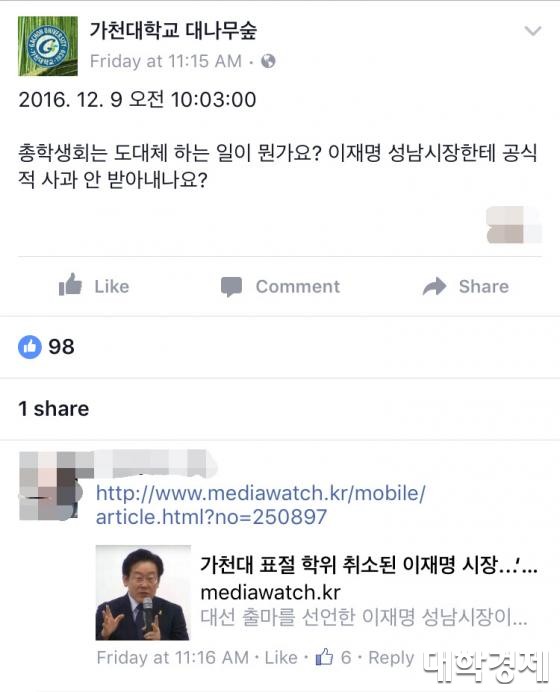Viewport: 560px width, 692px height.
Task: Click the Friday at 11:15 AM timestamp
Action: click(166, 61)
